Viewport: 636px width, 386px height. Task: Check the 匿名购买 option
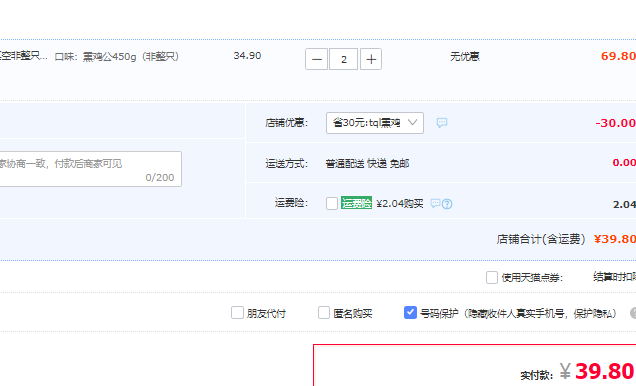pos(324,313)
